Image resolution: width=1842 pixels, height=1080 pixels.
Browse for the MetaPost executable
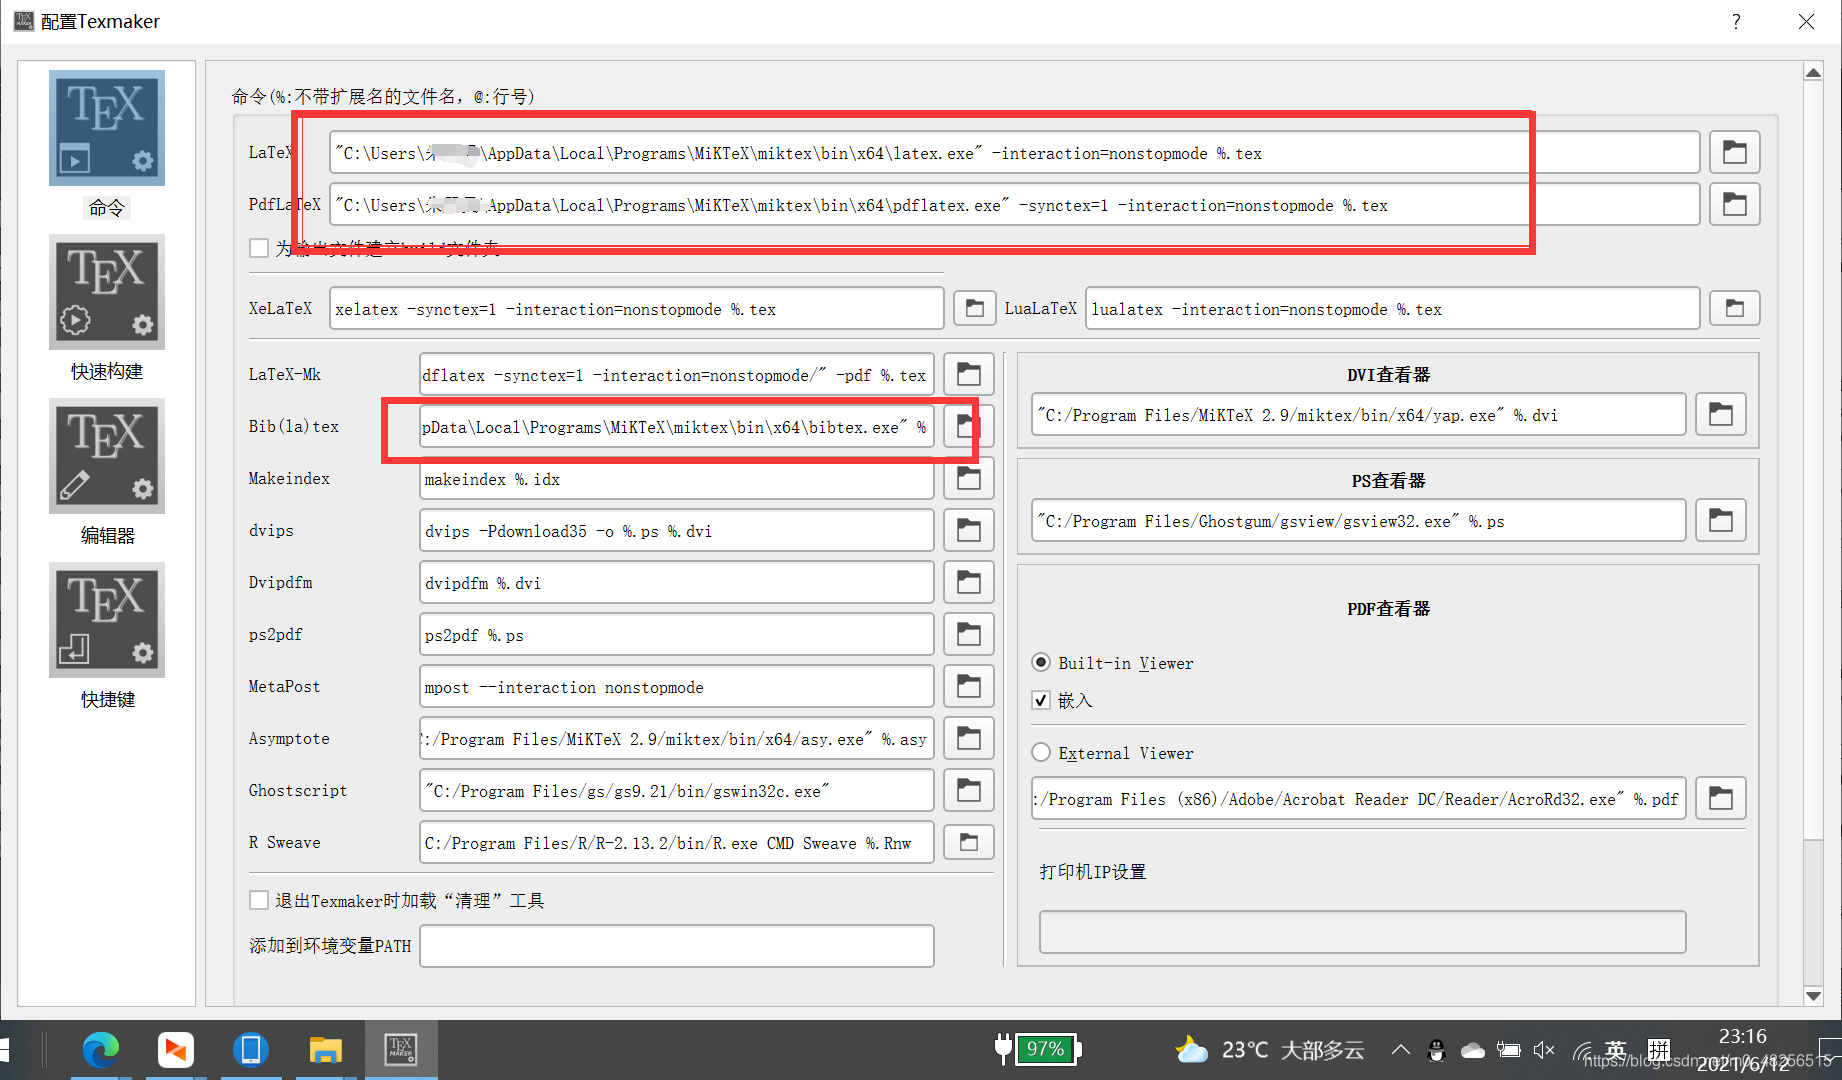pos(968,686)
